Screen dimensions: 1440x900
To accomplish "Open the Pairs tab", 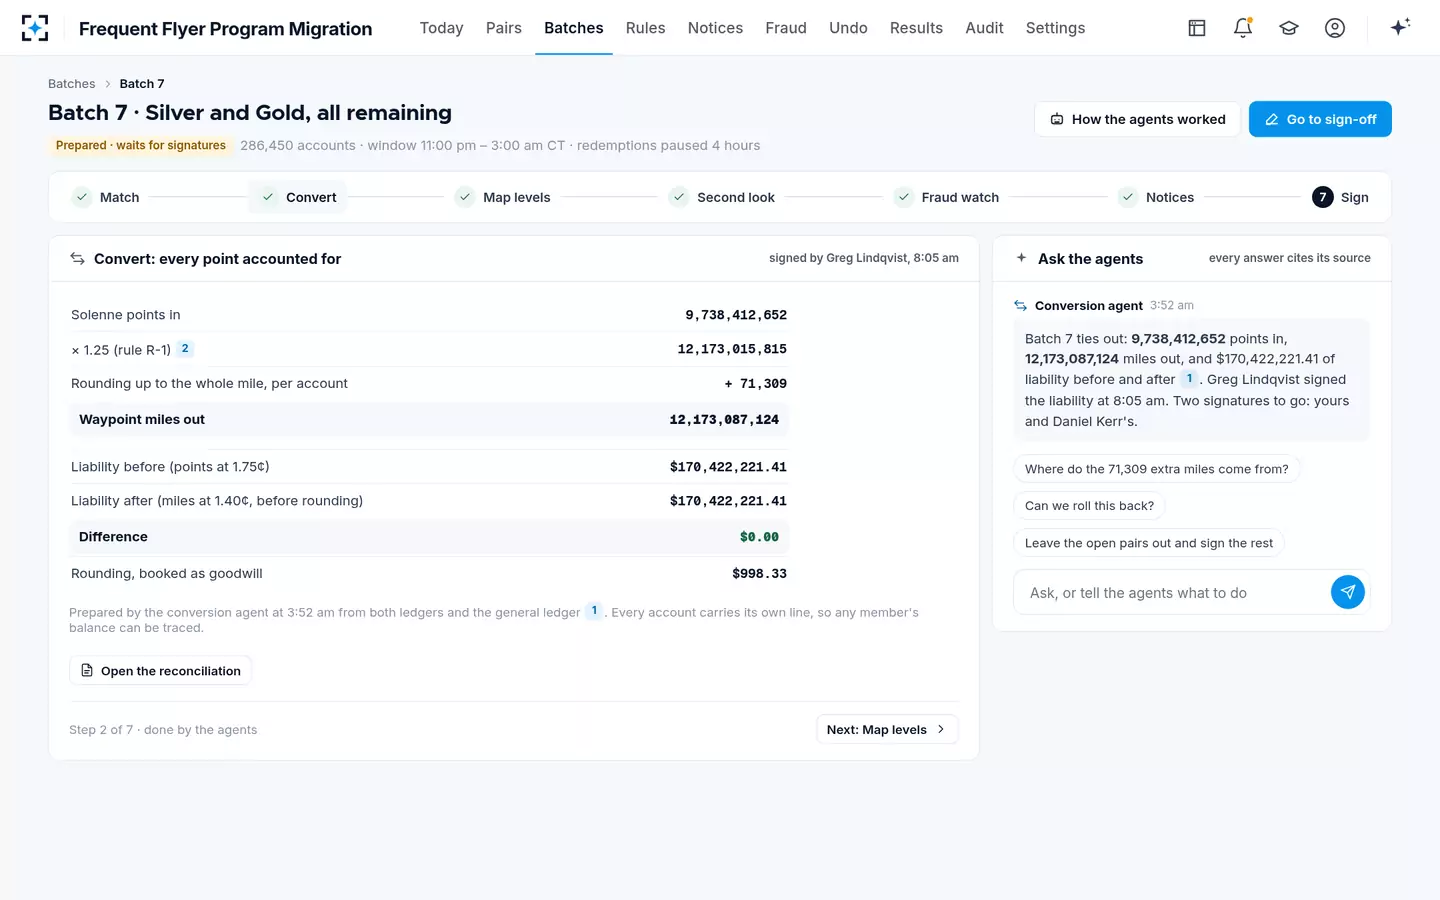I will coord(504,28).
